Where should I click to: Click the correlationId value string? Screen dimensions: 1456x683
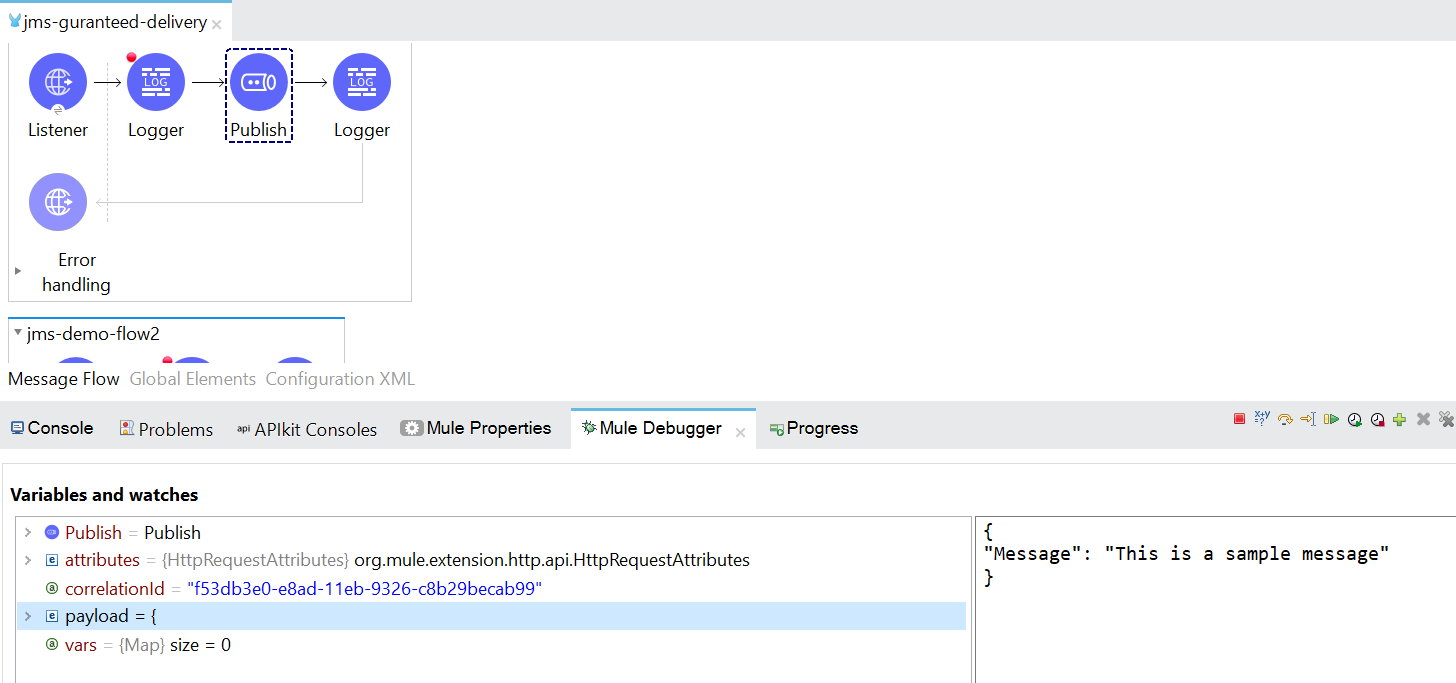point(364,589)
